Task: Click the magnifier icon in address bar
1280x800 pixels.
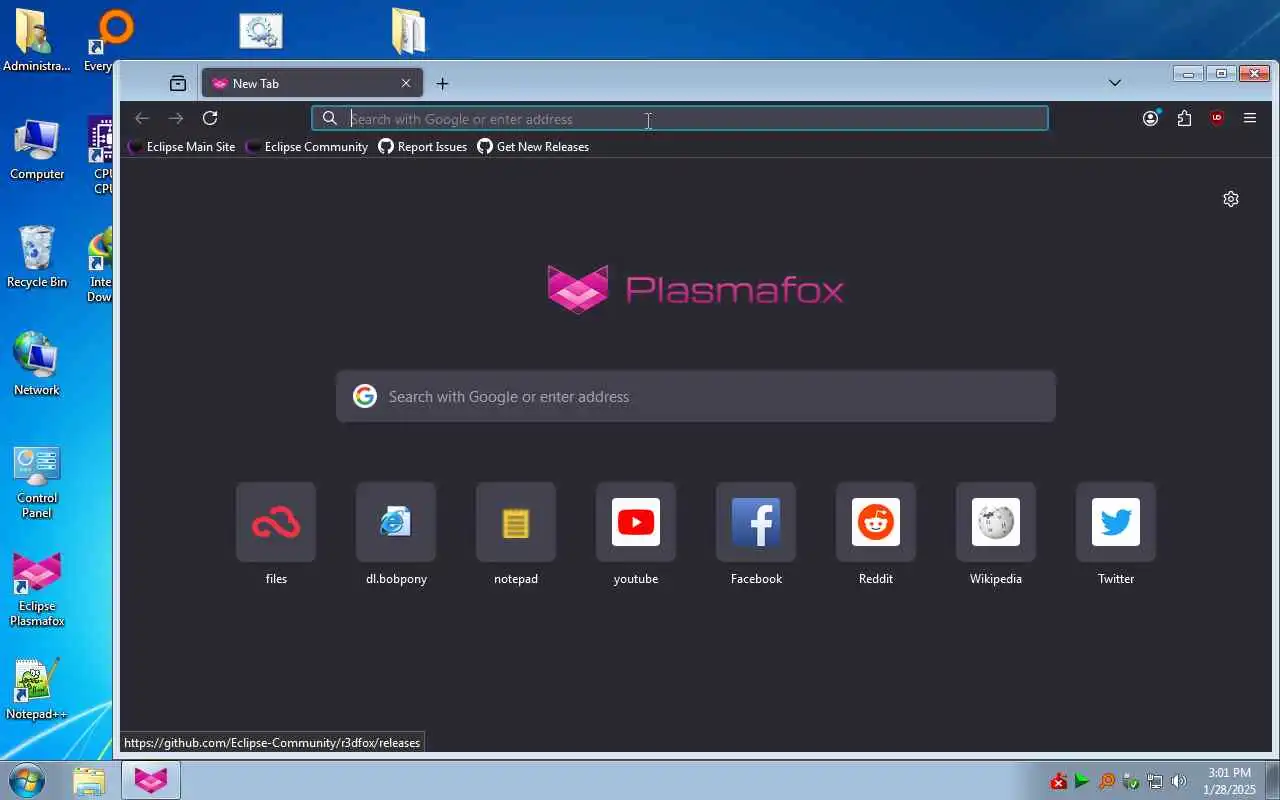Action: click(x=330, y=118)
